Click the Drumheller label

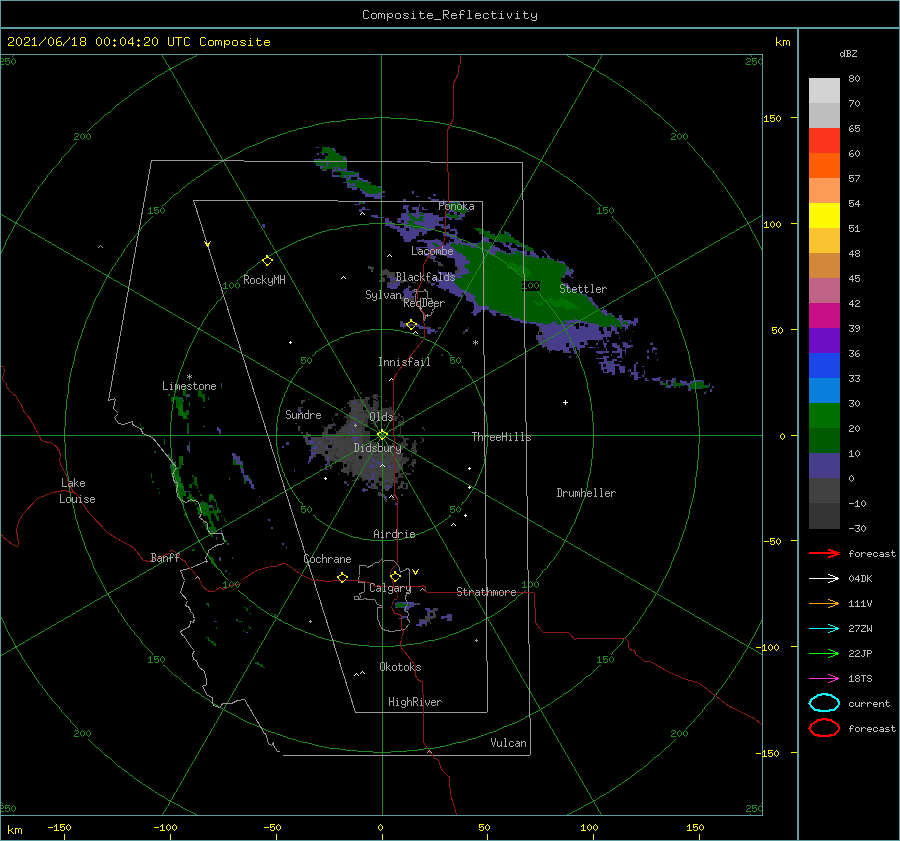click(x=586, y=493)
